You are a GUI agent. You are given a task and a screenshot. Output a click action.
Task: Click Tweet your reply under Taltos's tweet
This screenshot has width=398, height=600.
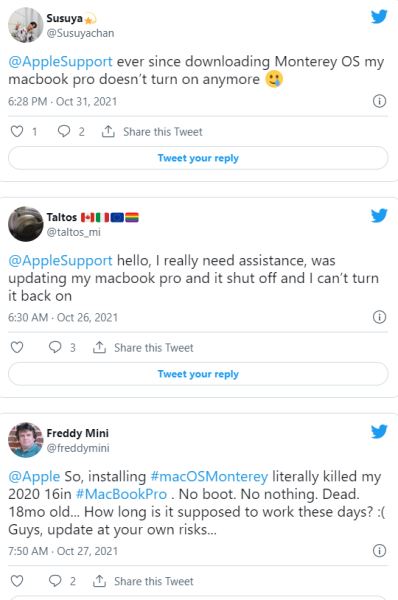pyautogui.click(x=198, y=374)
